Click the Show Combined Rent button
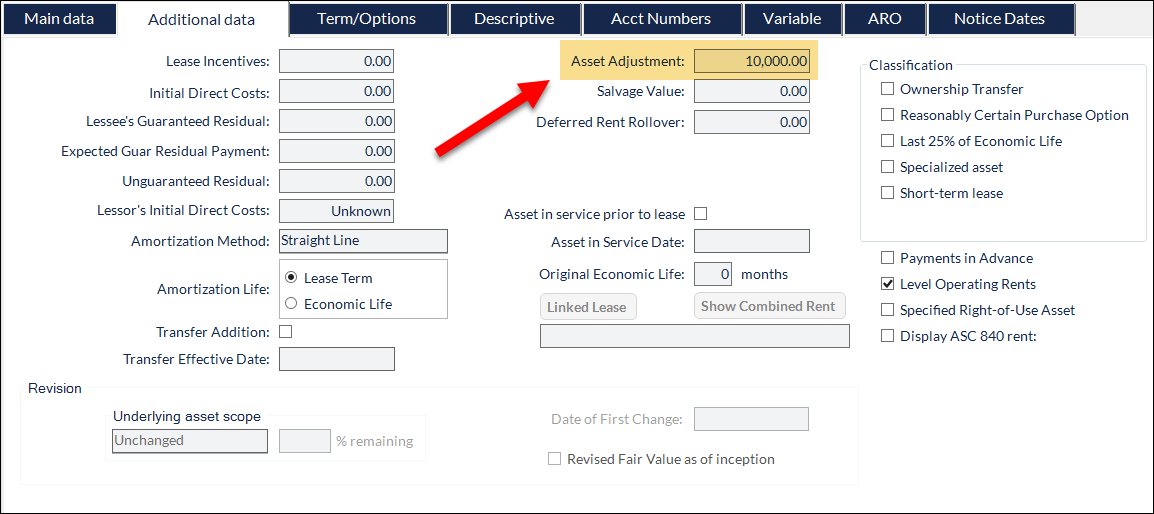 point(770,306)
